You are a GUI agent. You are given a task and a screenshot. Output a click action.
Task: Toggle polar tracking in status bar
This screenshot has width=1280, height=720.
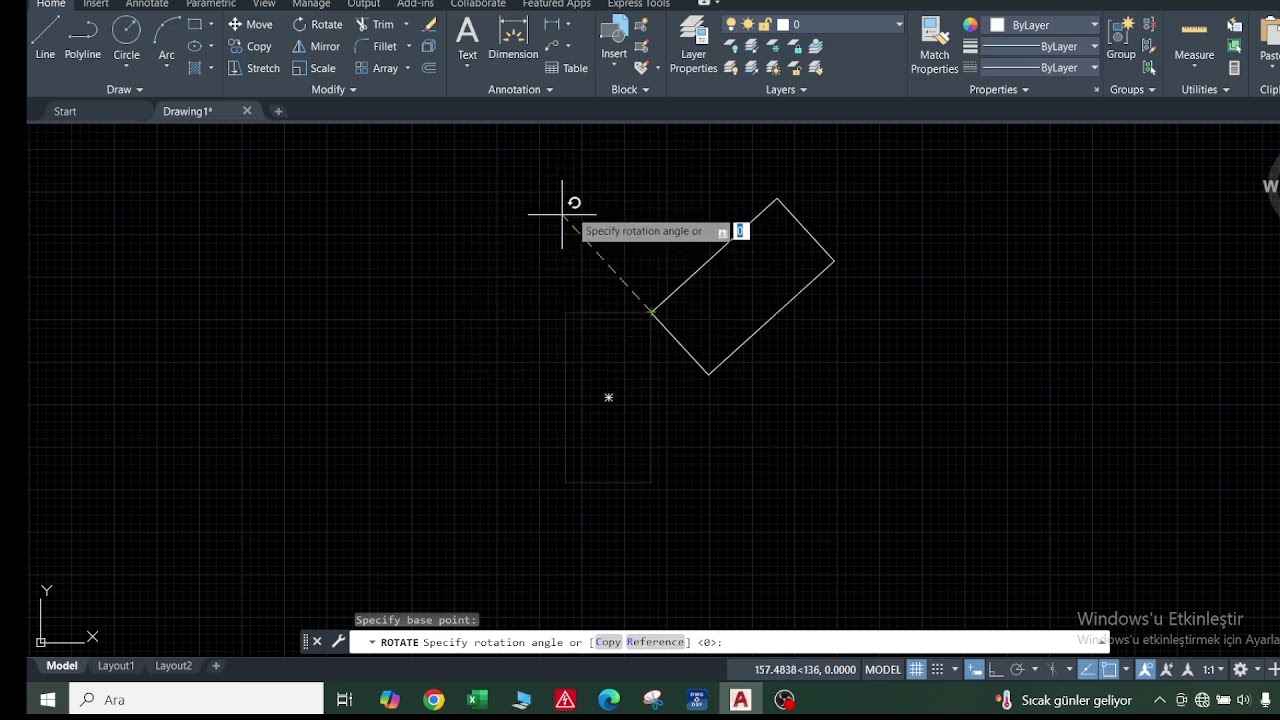(x=1017, y=669)
